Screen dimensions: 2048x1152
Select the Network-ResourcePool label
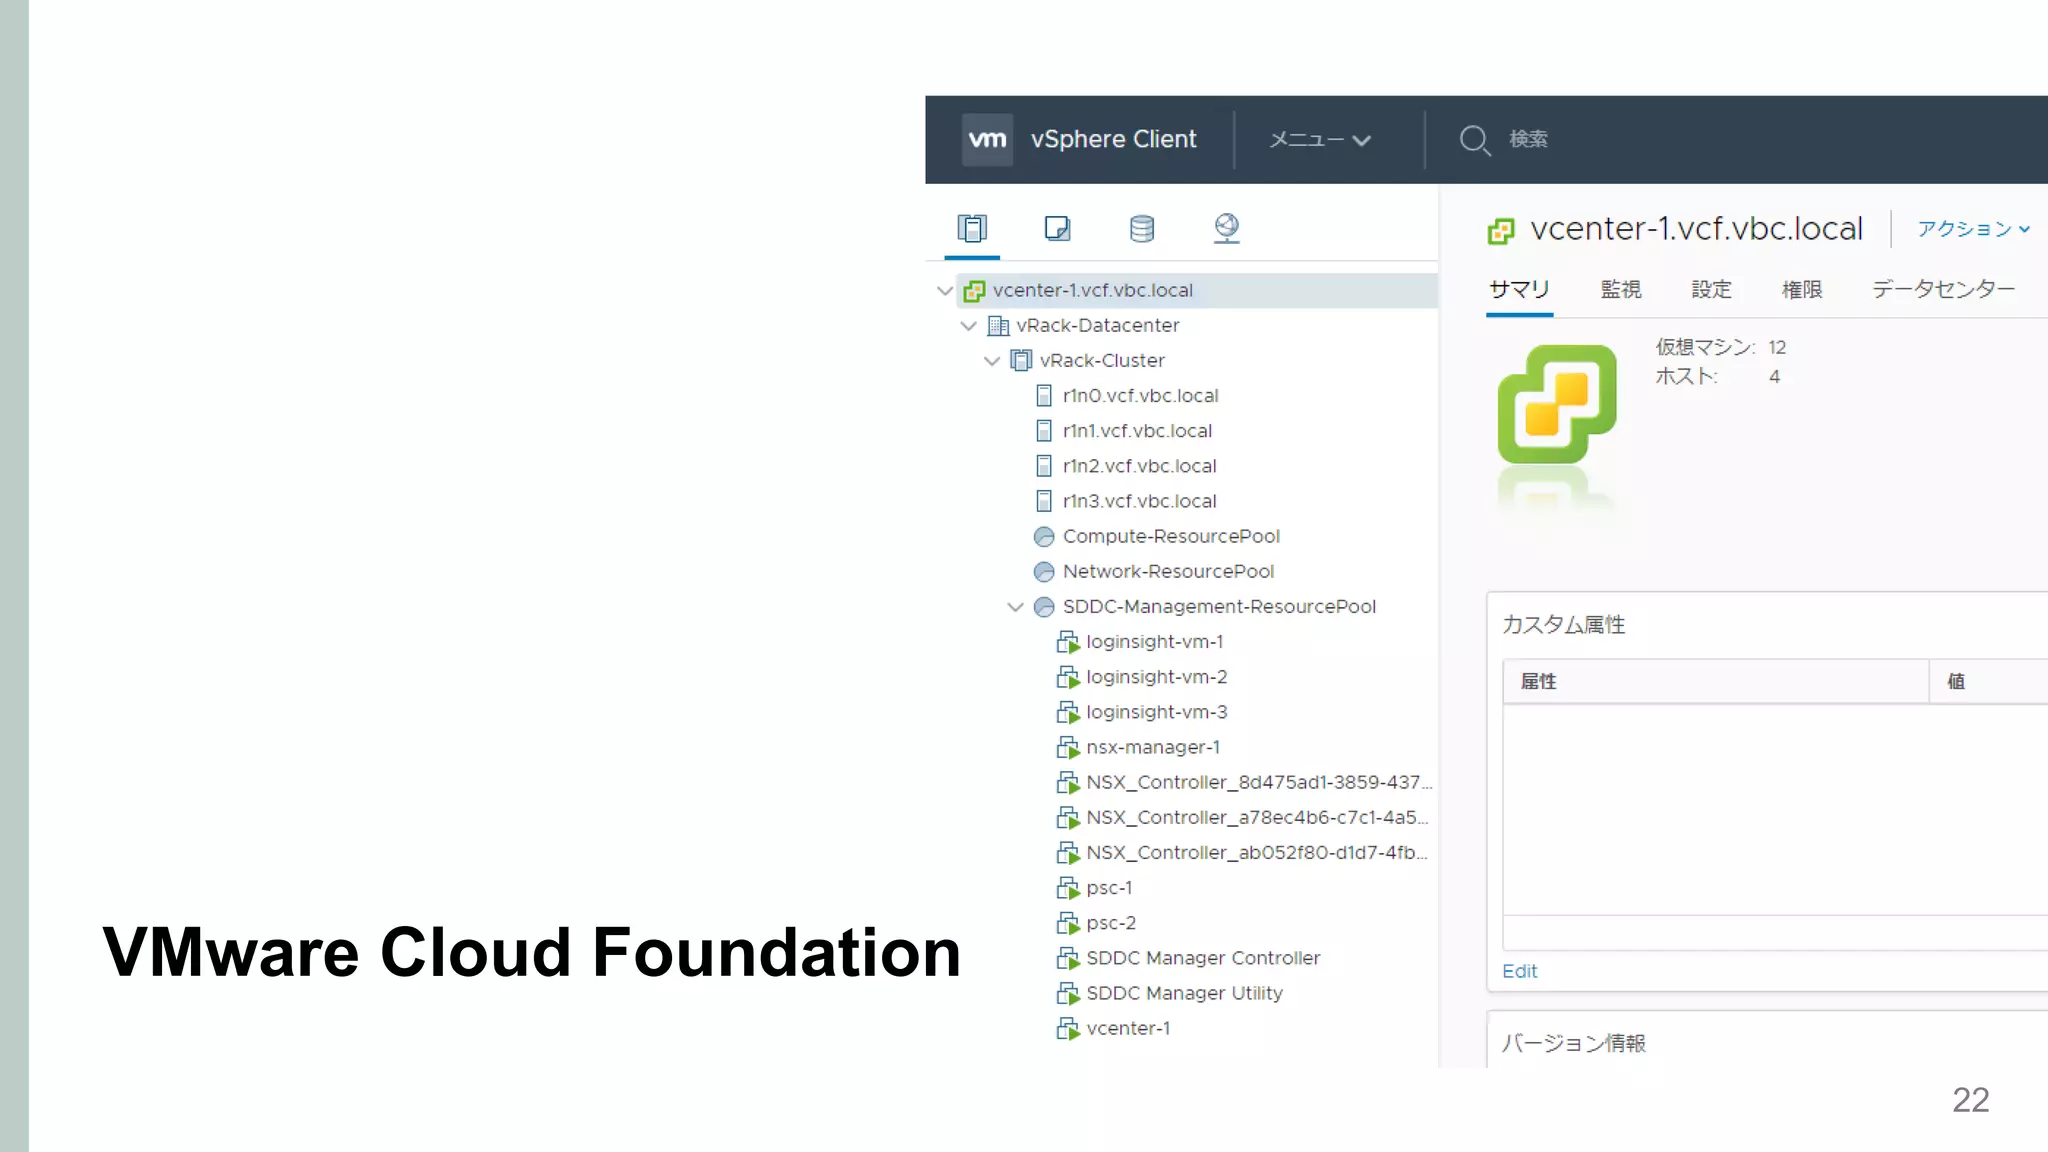(x=1168, y=571)
